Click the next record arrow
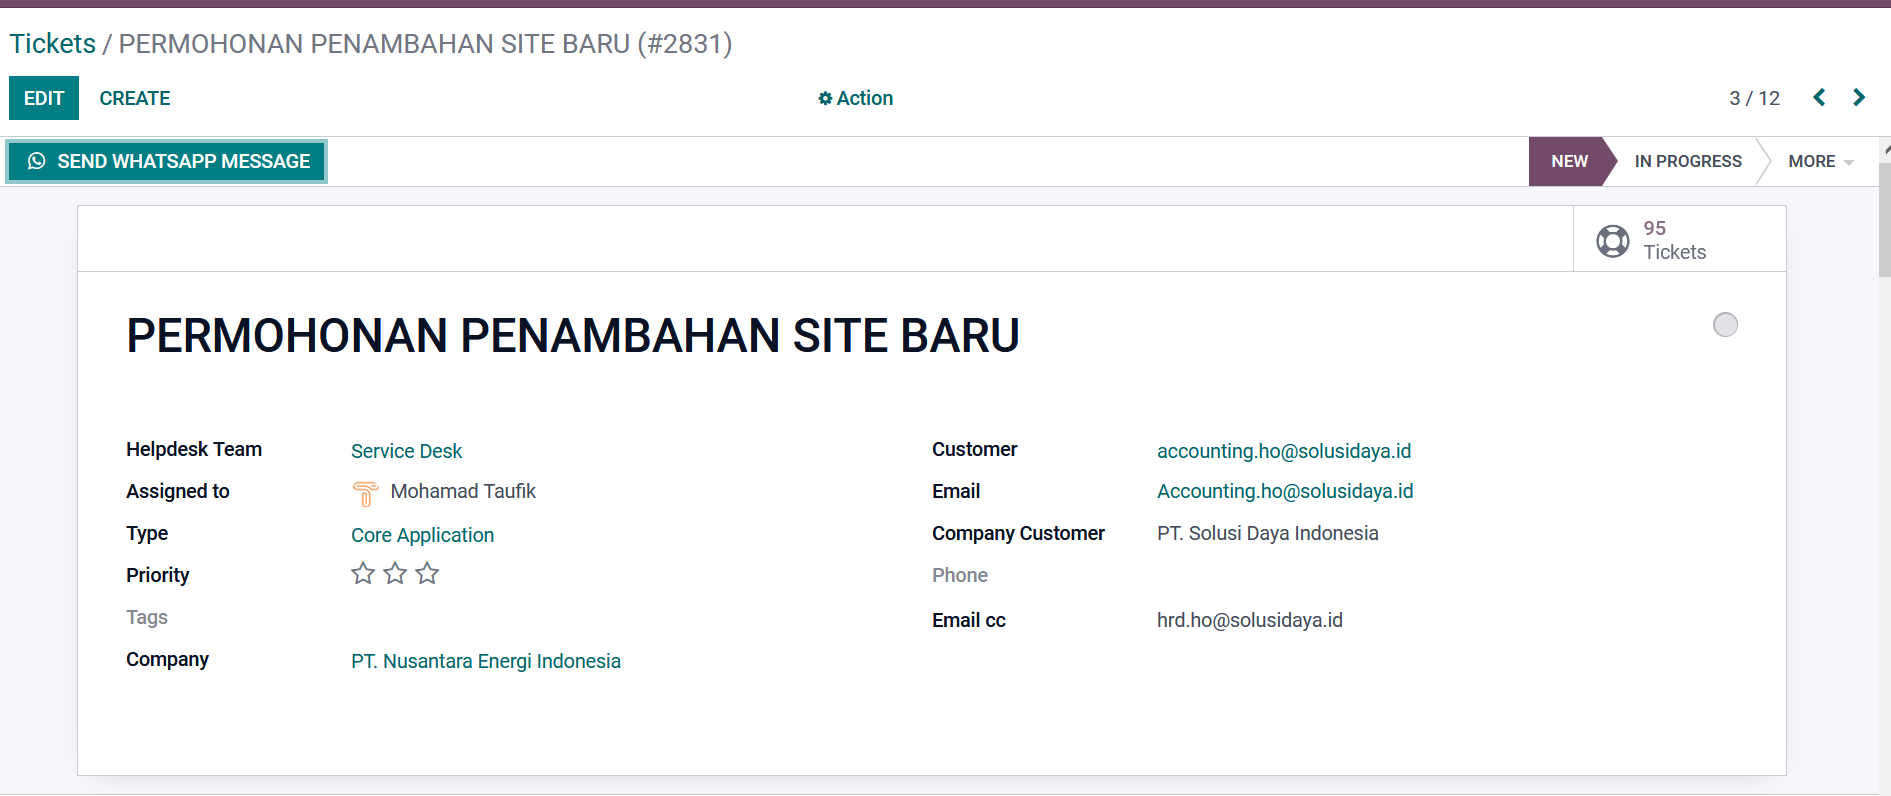 [1859, 98]
